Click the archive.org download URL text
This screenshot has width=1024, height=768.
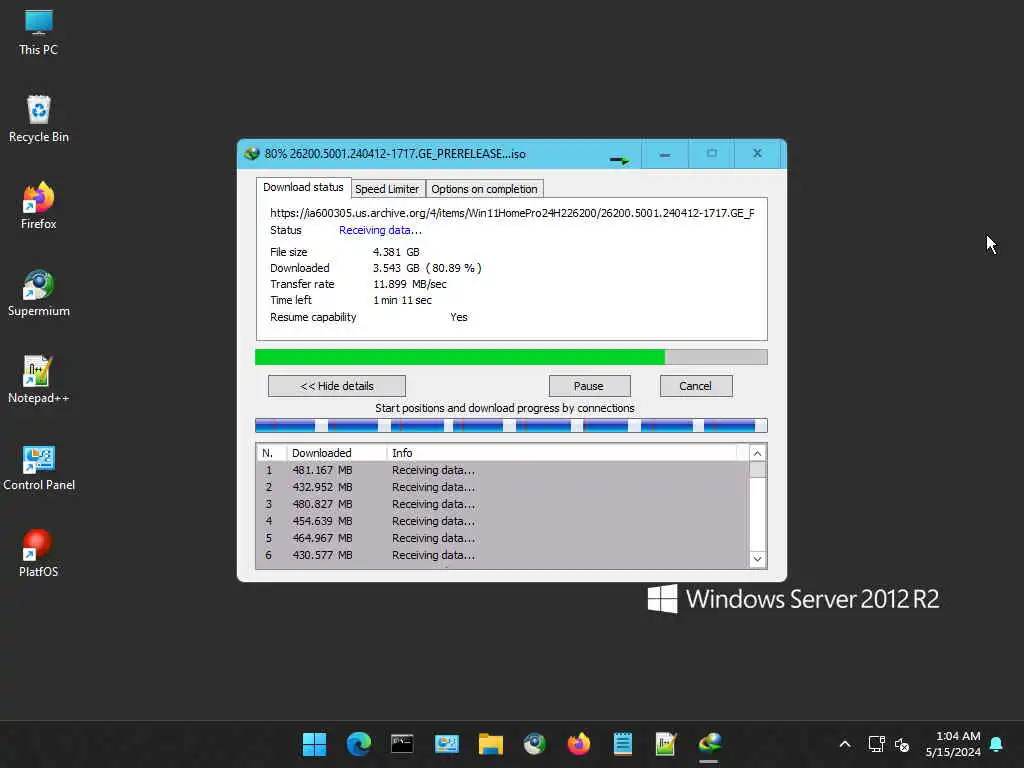(512, 213)
